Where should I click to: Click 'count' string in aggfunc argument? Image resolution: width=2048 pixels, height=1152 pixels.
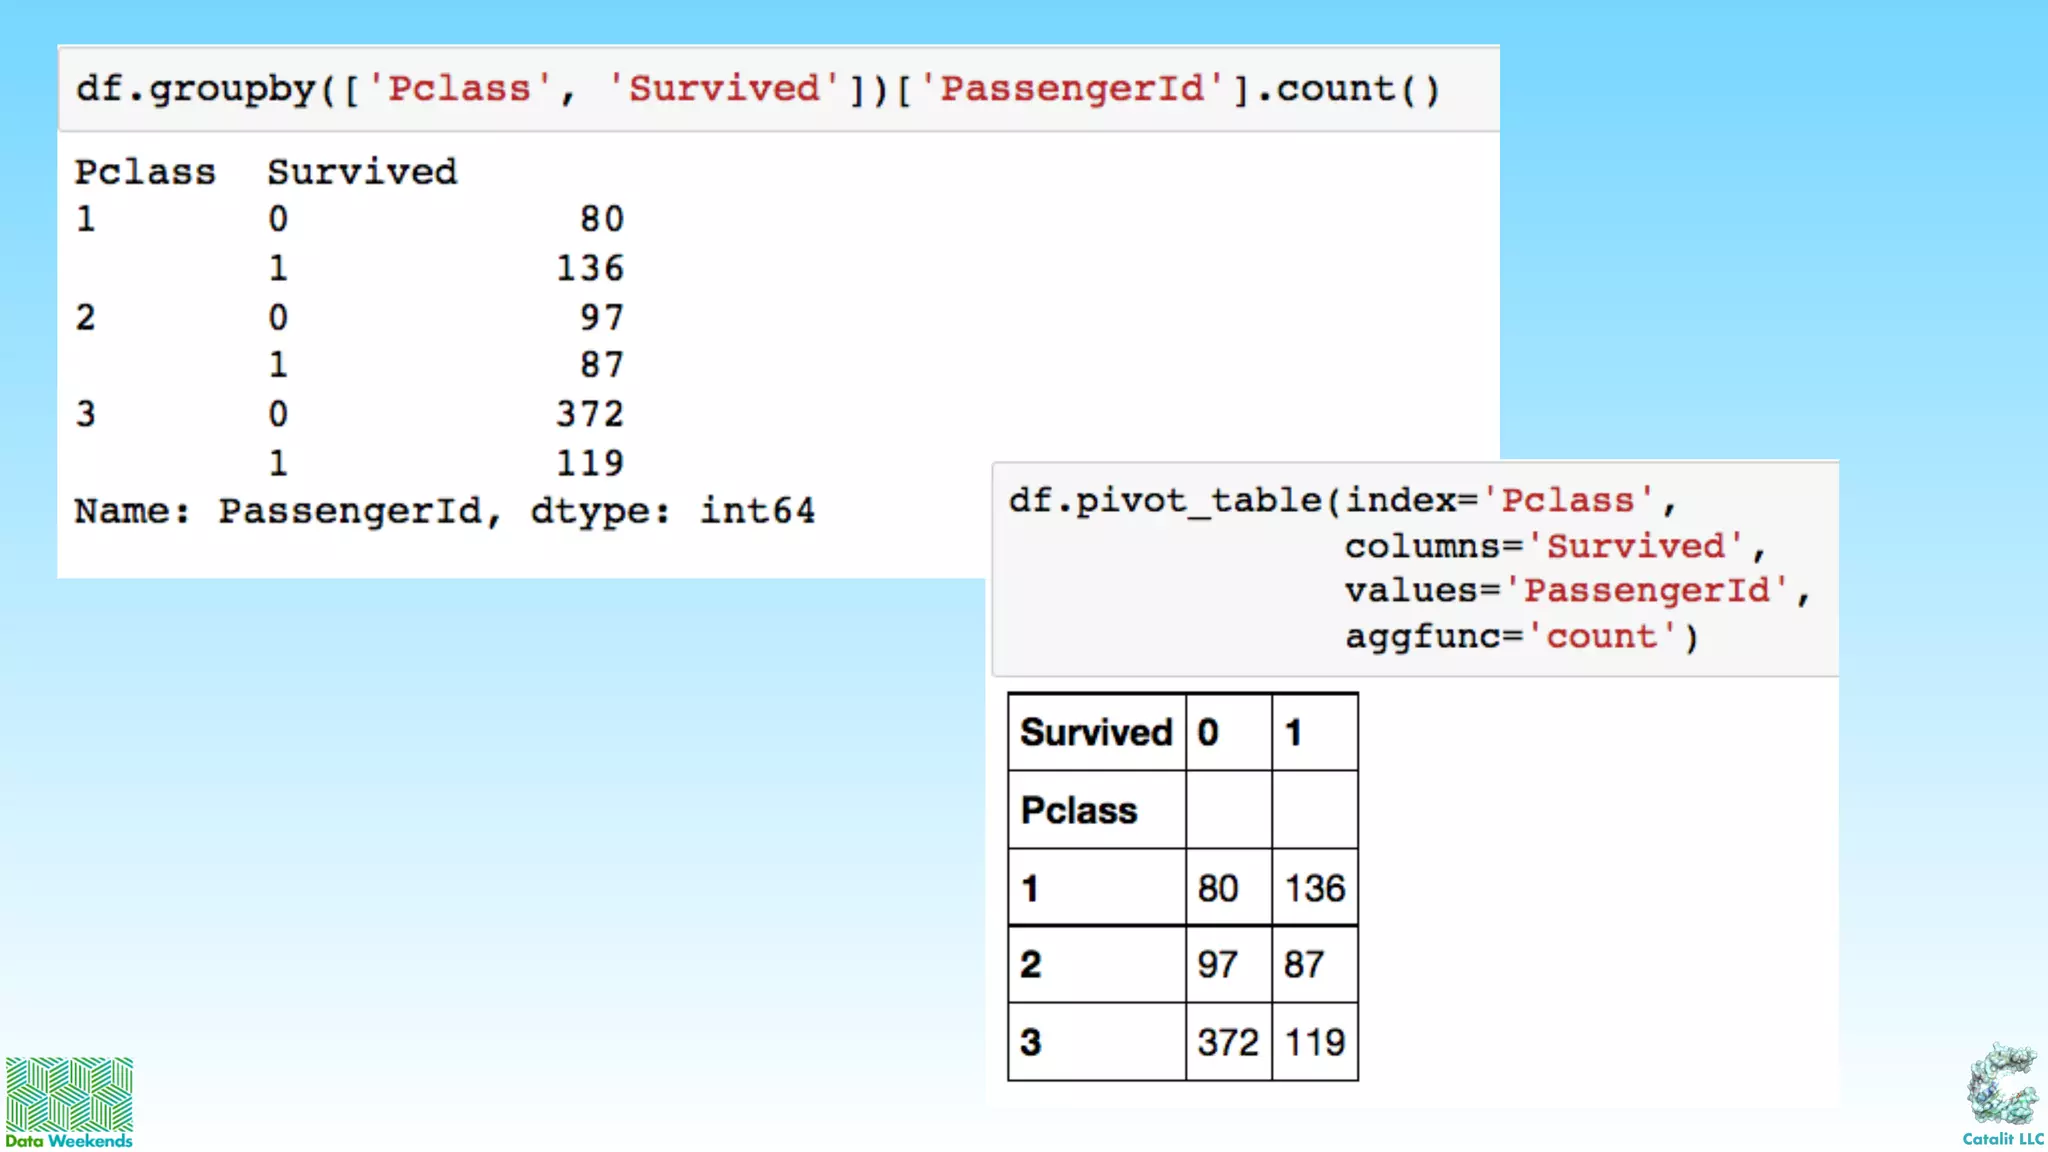1601,636
